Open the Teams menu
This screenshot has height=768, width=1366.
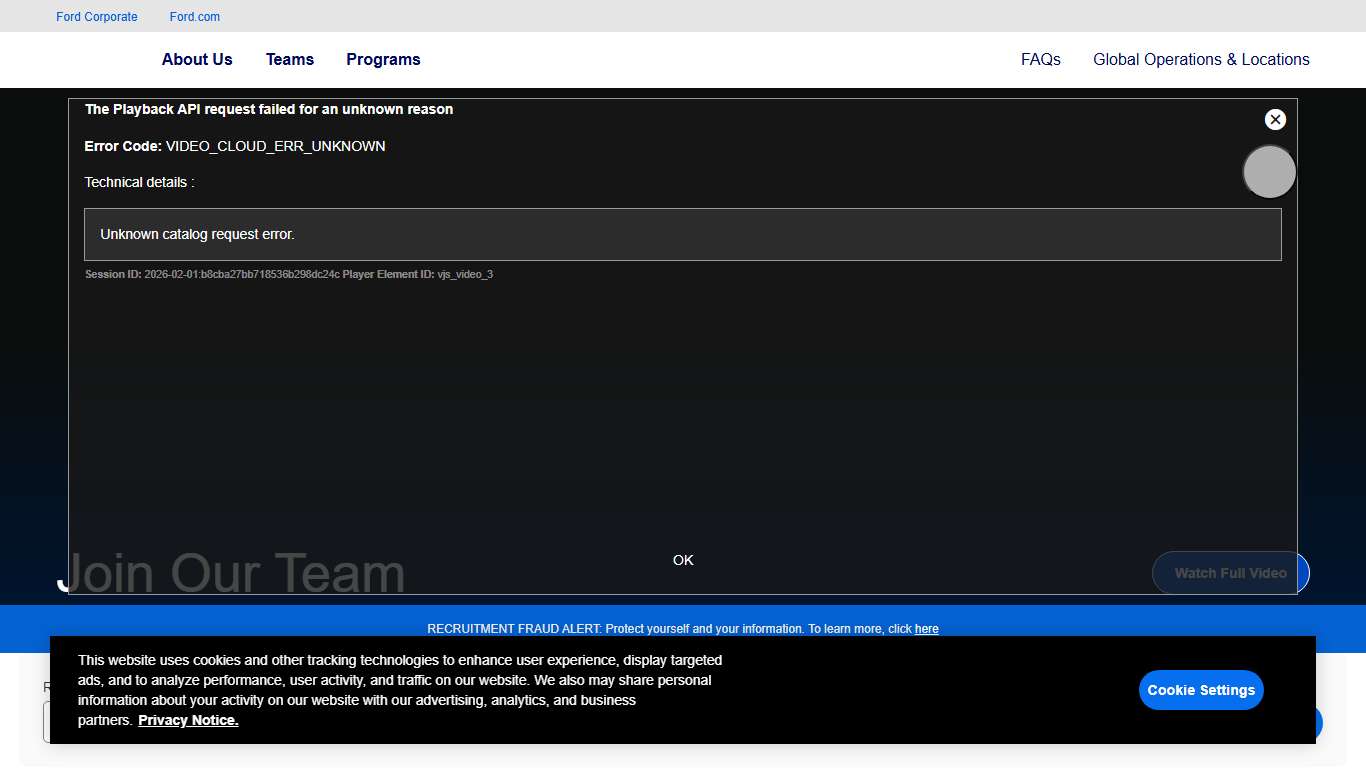click(x=290, y=60)
